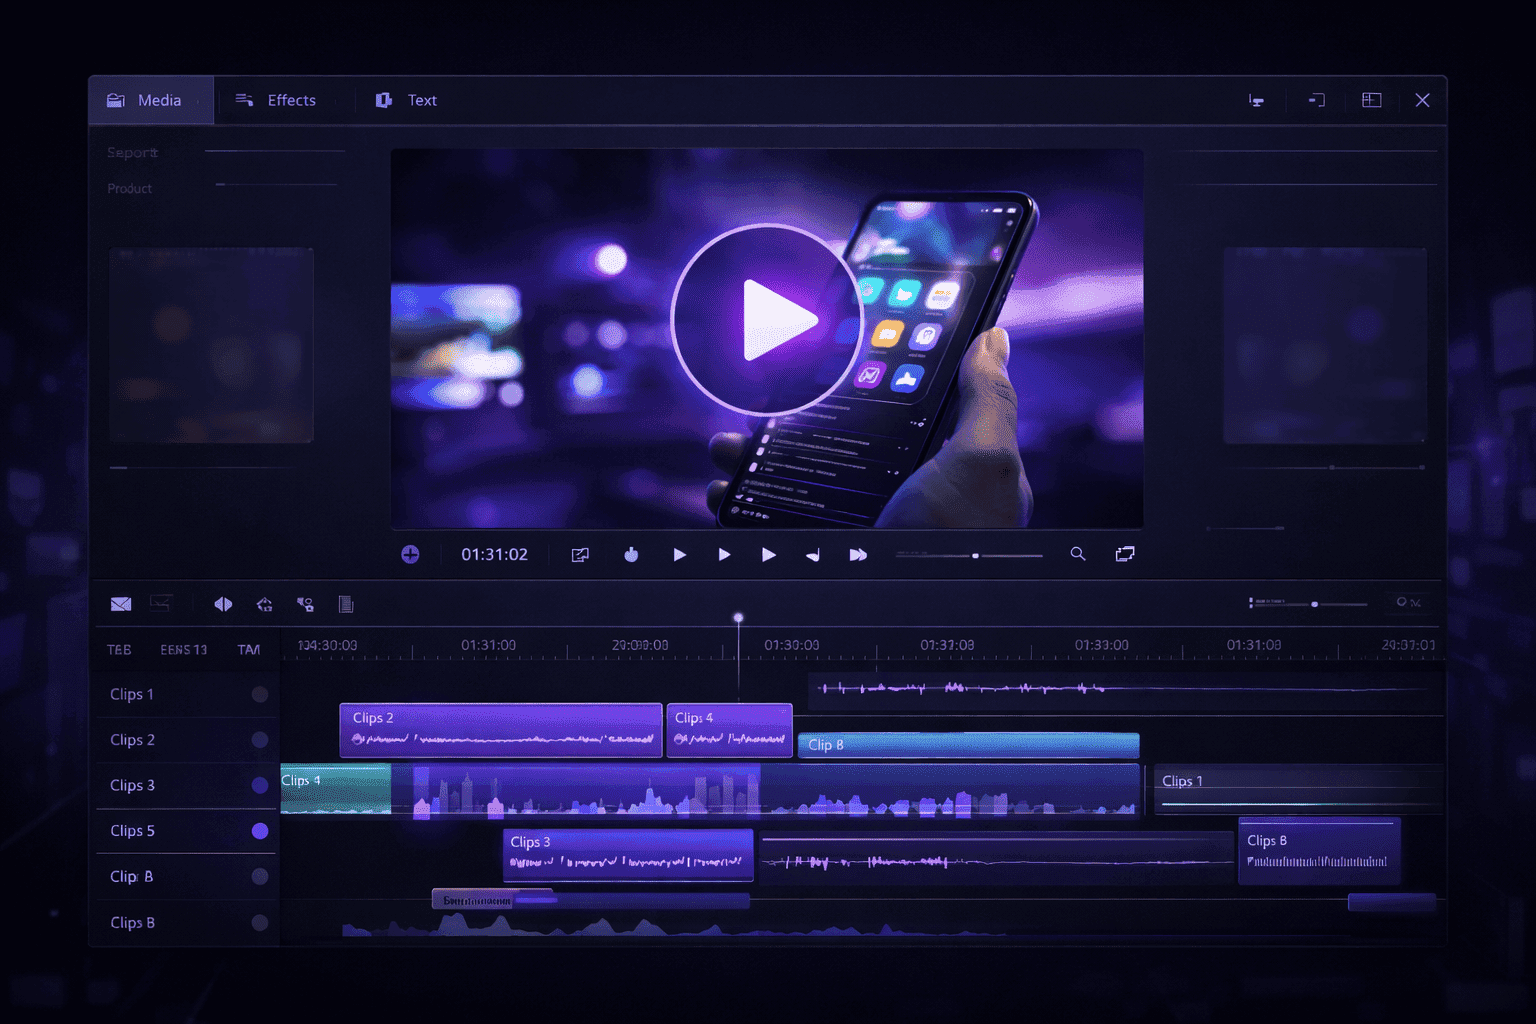Image resolution: width=1536 pixels, height=1024 pixels.
Task: Click the Text tool icon
Action: pyautogui.click(x=382, y=100)
